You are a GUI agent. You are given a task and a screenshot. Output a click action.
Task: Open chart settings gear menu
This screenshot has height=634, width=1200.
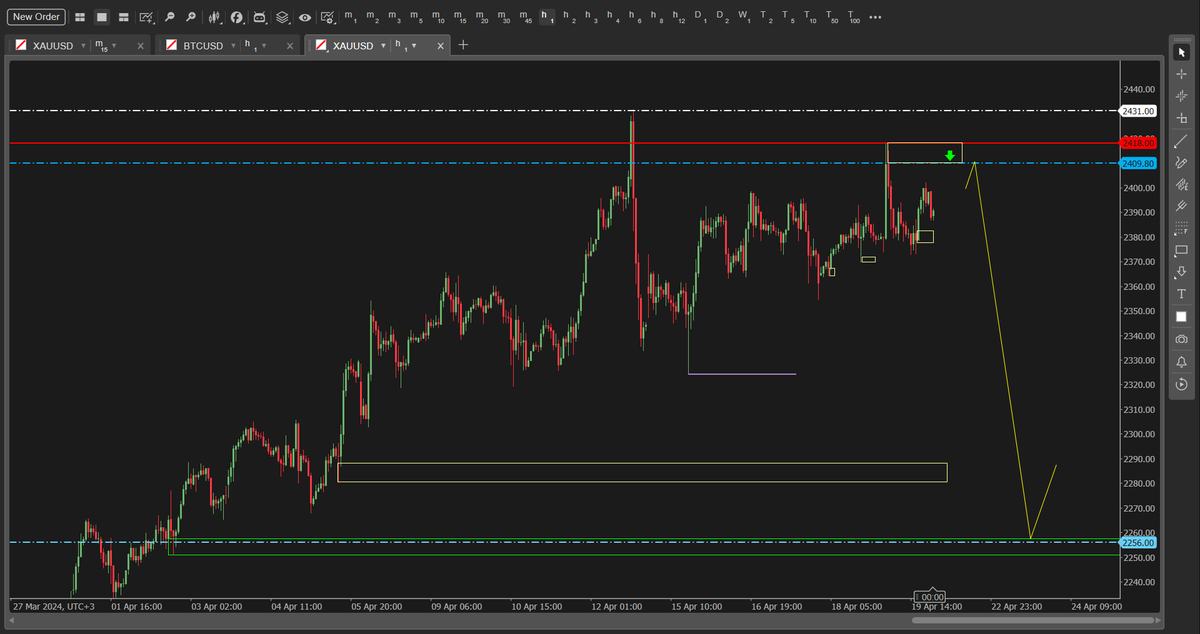point(328,17)
